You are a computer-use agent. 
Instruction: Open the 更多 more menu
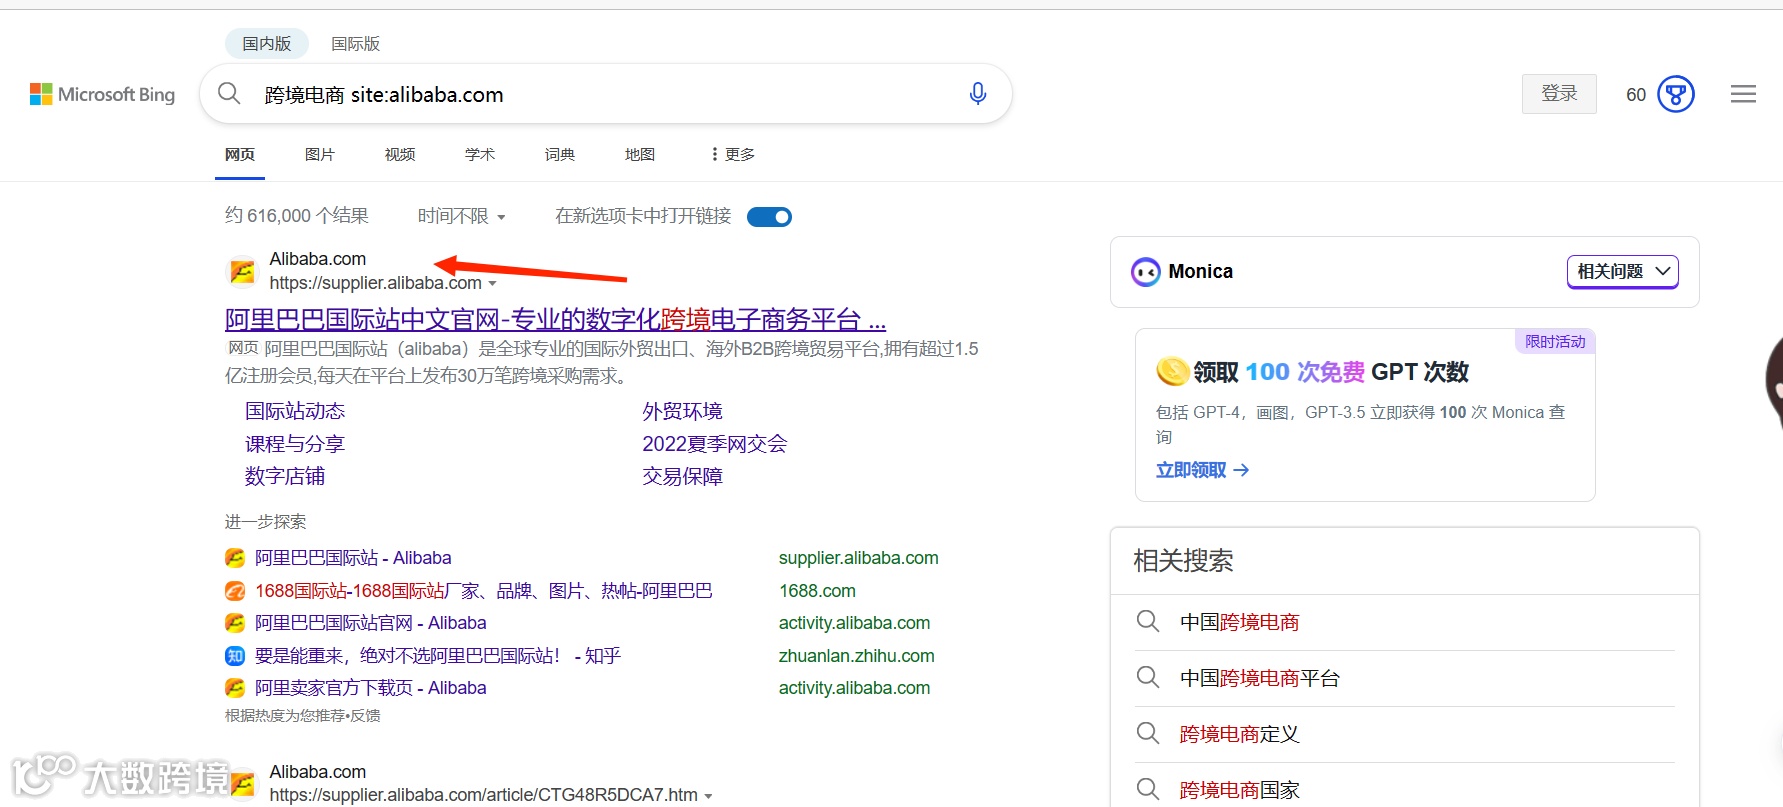(733, 154)
